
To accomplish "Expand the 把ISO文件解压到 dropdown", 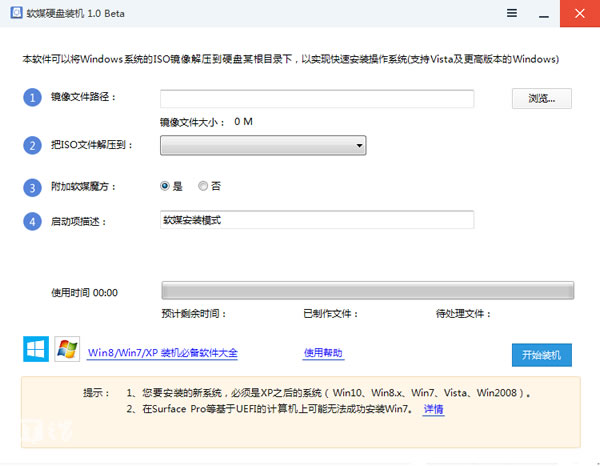I will point(263,145).
